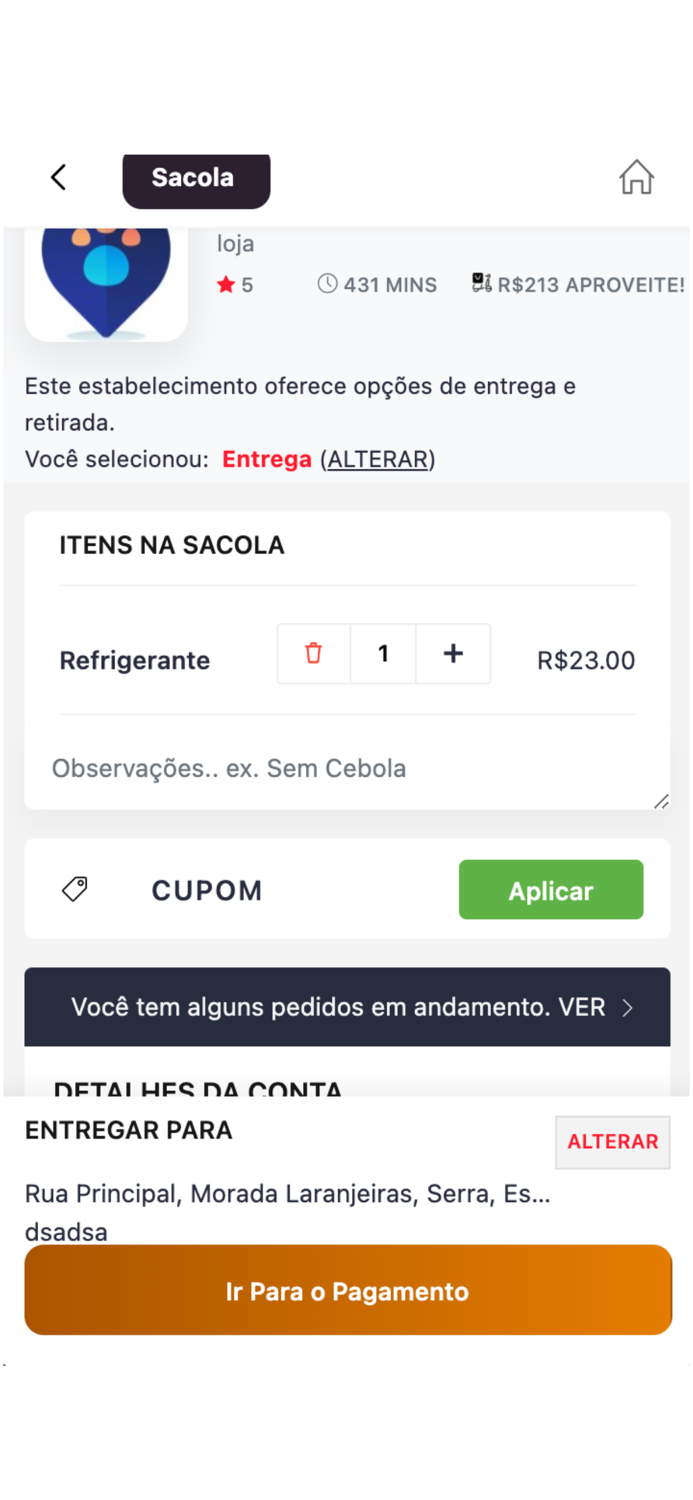The image size is (693, 1500).
Task: Click the back arrow to return
Action: [x=58, y=176]
